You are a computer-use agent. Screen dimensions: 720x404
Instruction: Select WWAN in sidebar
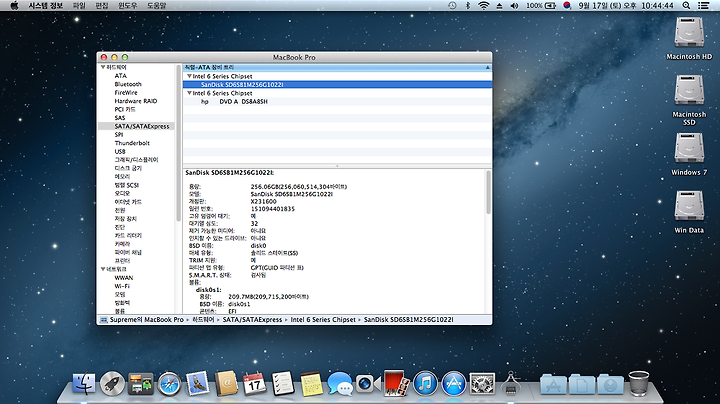pos(124,278)
